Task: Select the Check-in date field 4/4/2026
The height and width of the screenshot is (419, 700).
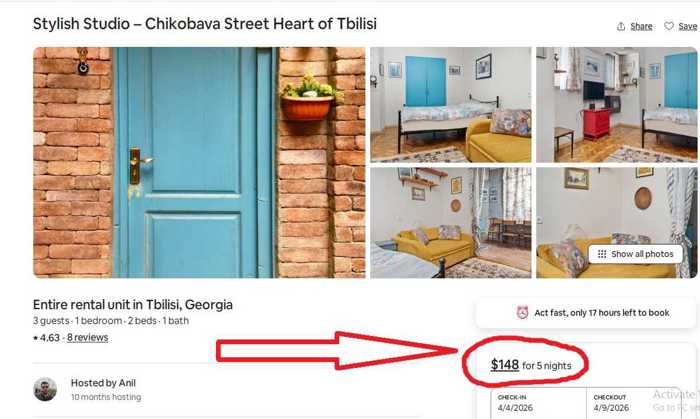Action: coord(538,403)
